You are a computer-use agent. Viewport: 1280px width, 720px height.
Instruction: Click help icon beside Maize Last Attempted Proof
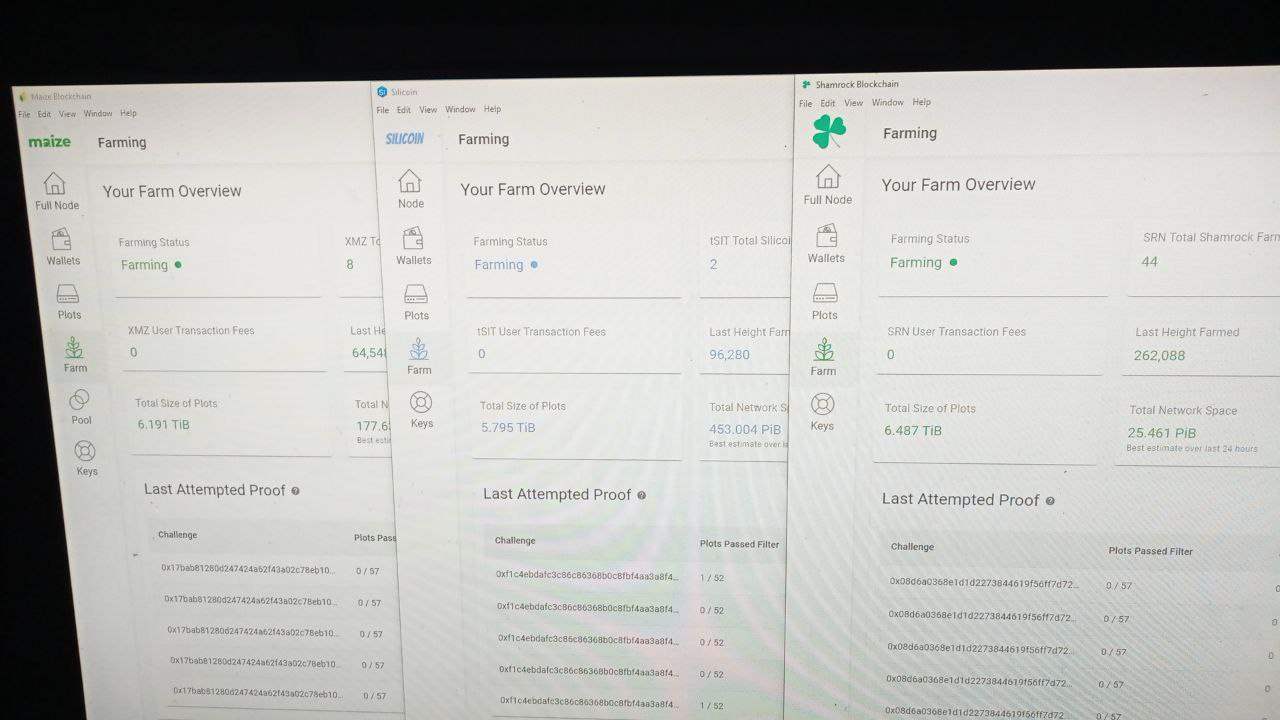click(x=295, y=491)
